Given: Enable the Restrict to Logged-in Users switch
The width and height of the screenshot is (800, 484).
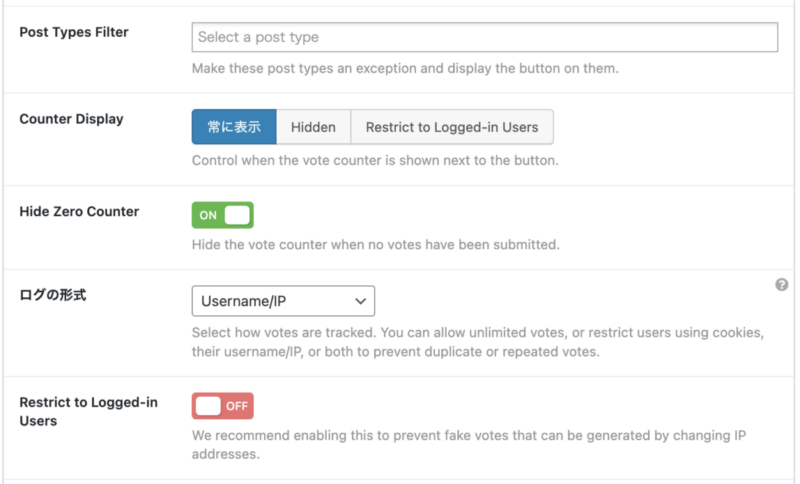Looking at the screenshot, I should [x=222, y=406].
